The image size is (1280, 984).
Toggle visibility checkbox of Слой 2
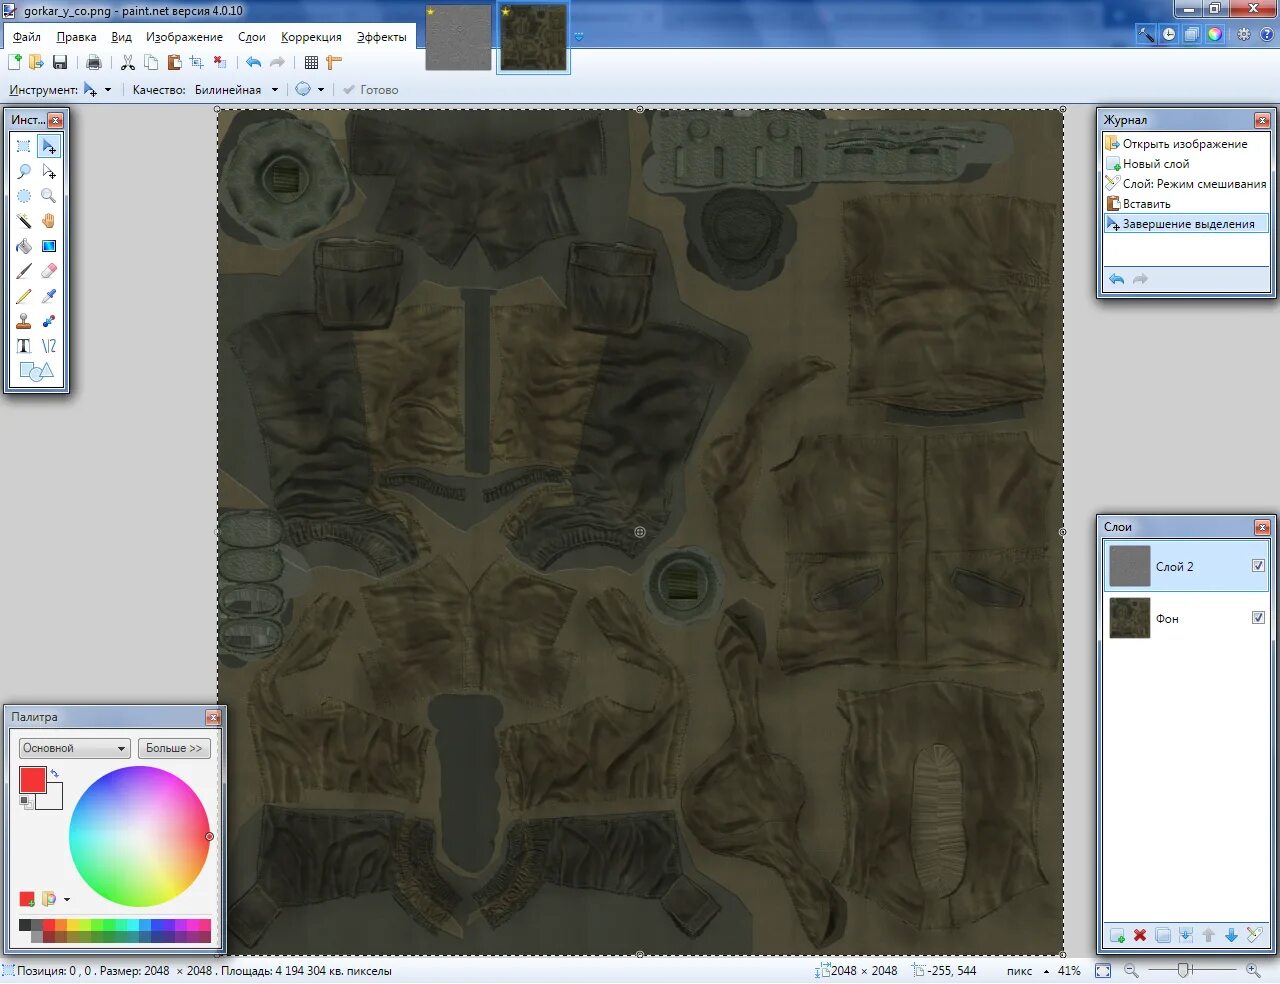coord(1258,566)
